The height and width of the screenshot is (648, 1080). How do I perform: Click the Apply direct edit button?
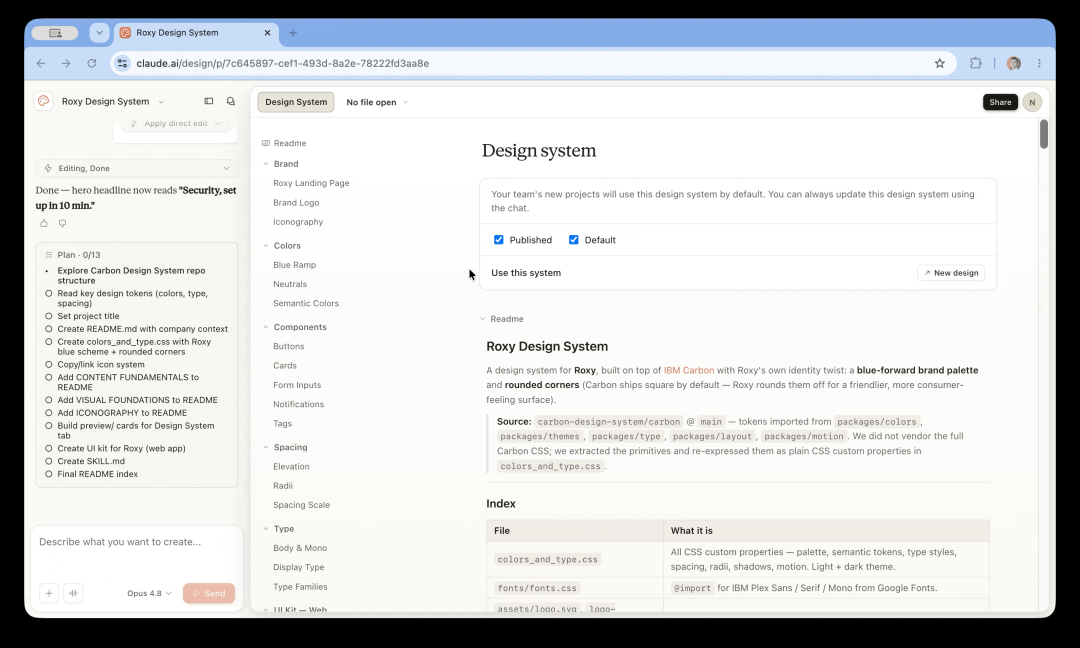(176, 123)
